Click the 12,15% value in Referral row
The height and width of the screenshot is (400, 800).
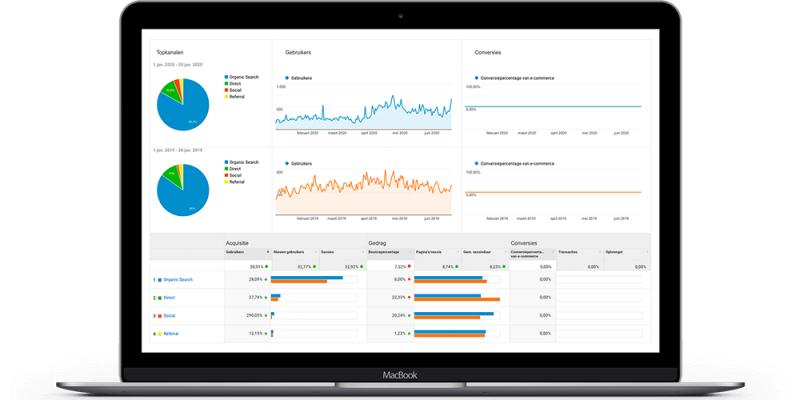256,334
